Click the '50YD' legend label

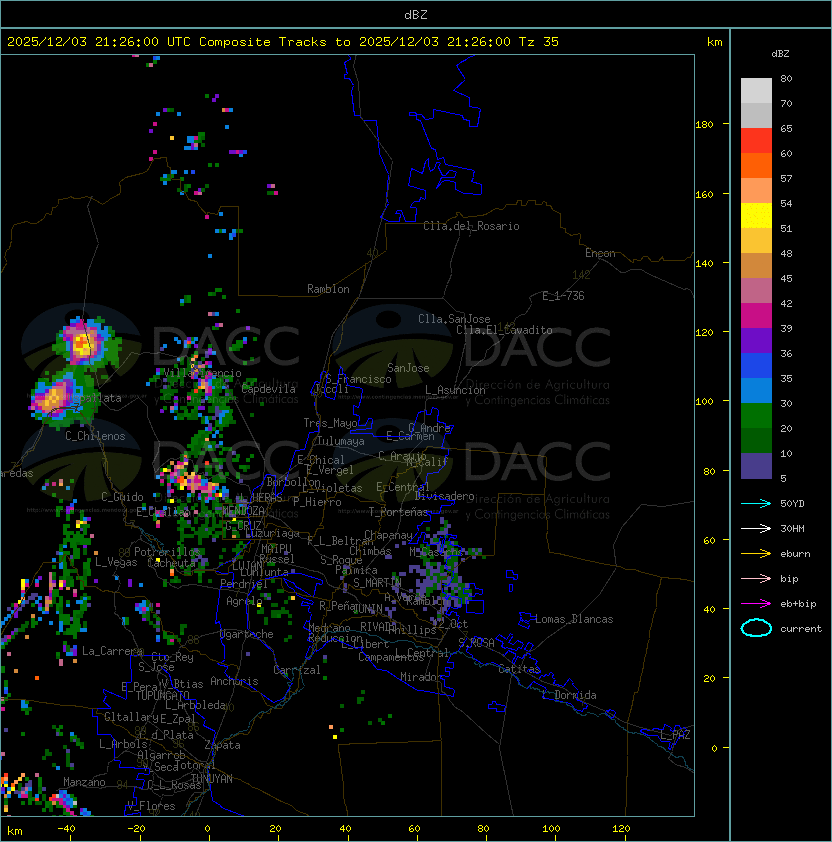pyautogui.click(x=792, y=504)
